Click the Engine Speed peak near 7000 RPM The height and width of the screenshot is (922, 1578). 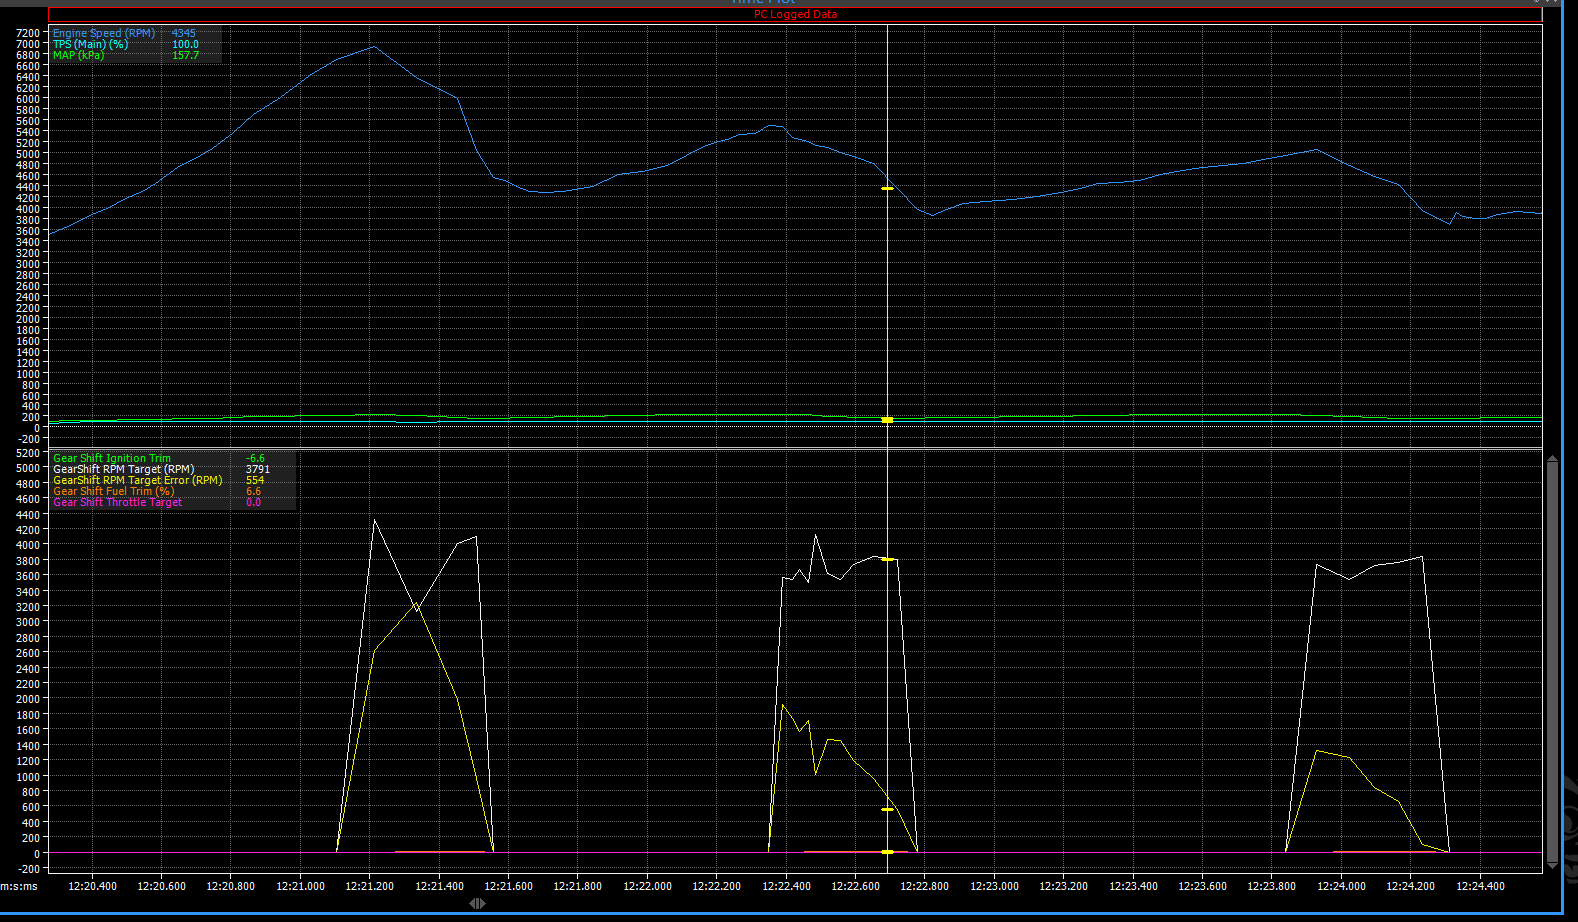[374, 46]
